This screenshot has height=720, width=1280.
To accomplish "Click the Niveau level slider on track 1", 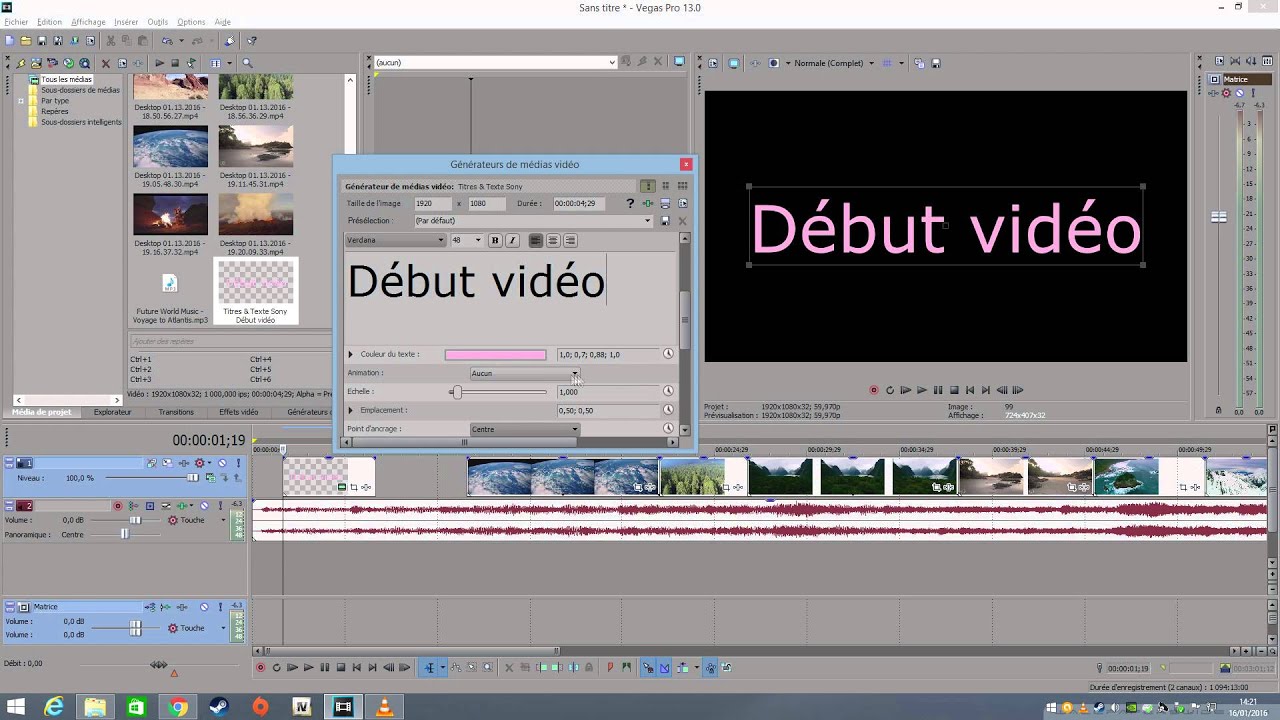I will [152, 478].
